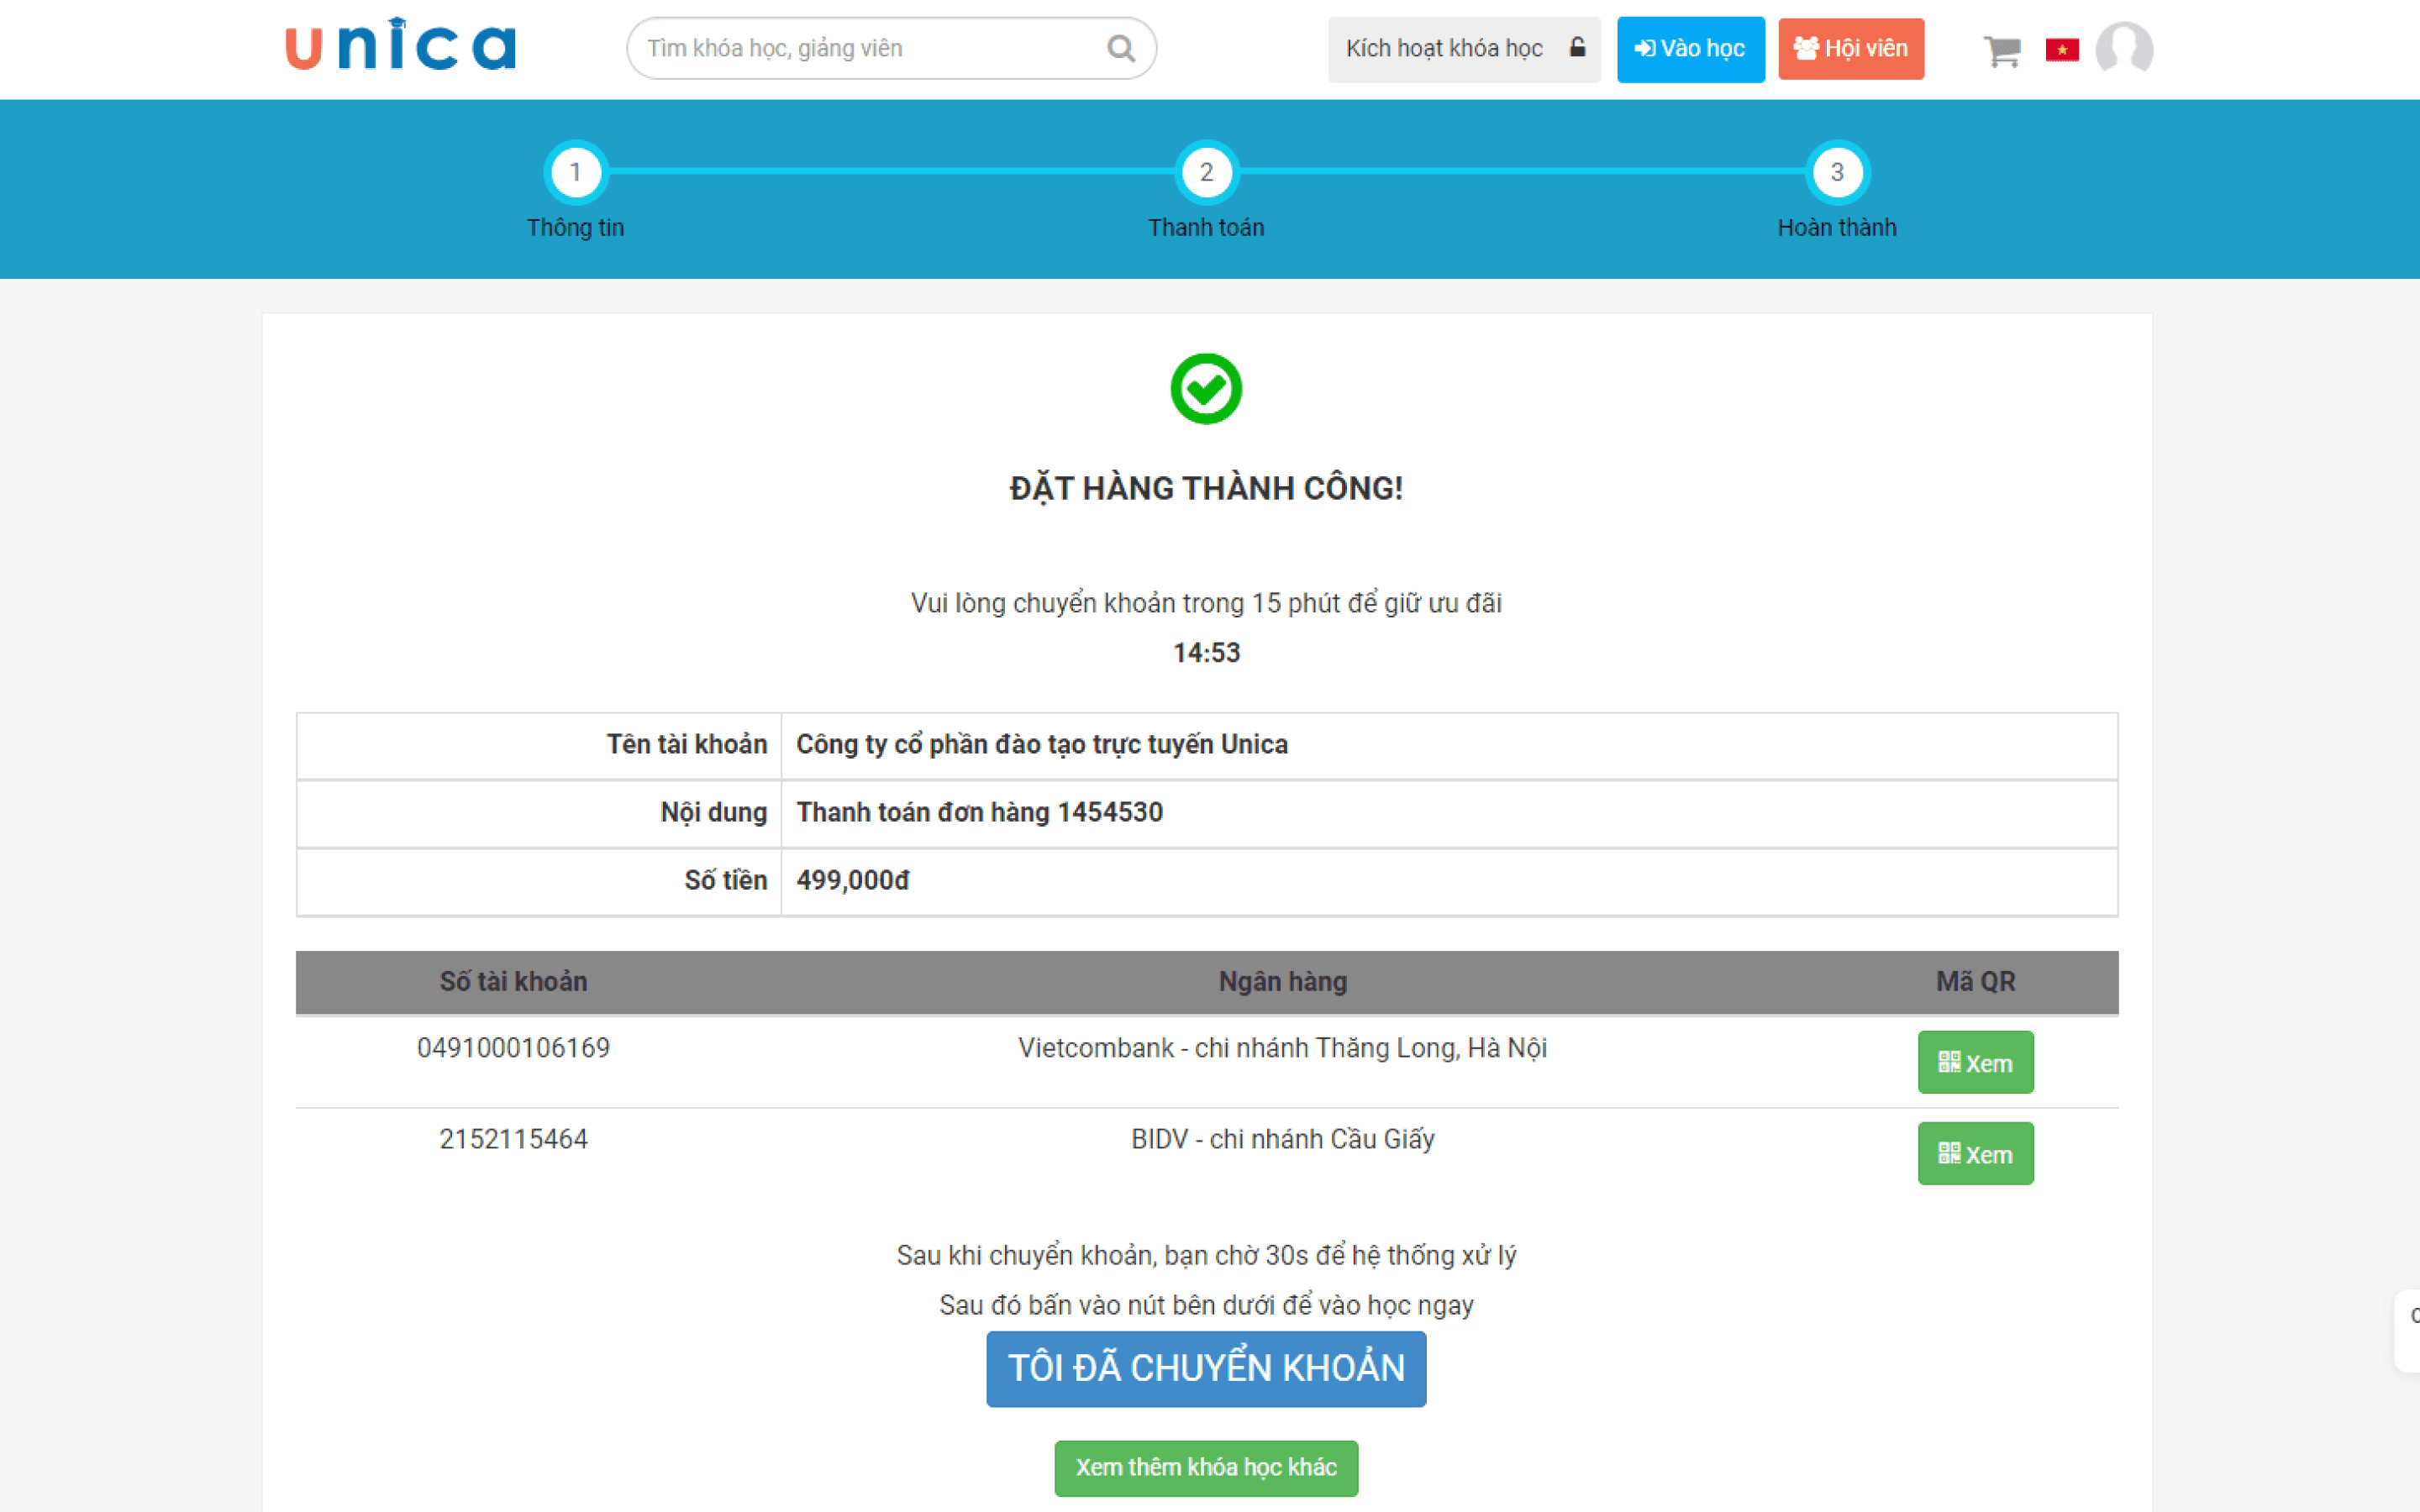The width and height of the screenshot is (2420, 1512).
Task: Open the Unica logo homepage
Action: click(x=400, y=45)
